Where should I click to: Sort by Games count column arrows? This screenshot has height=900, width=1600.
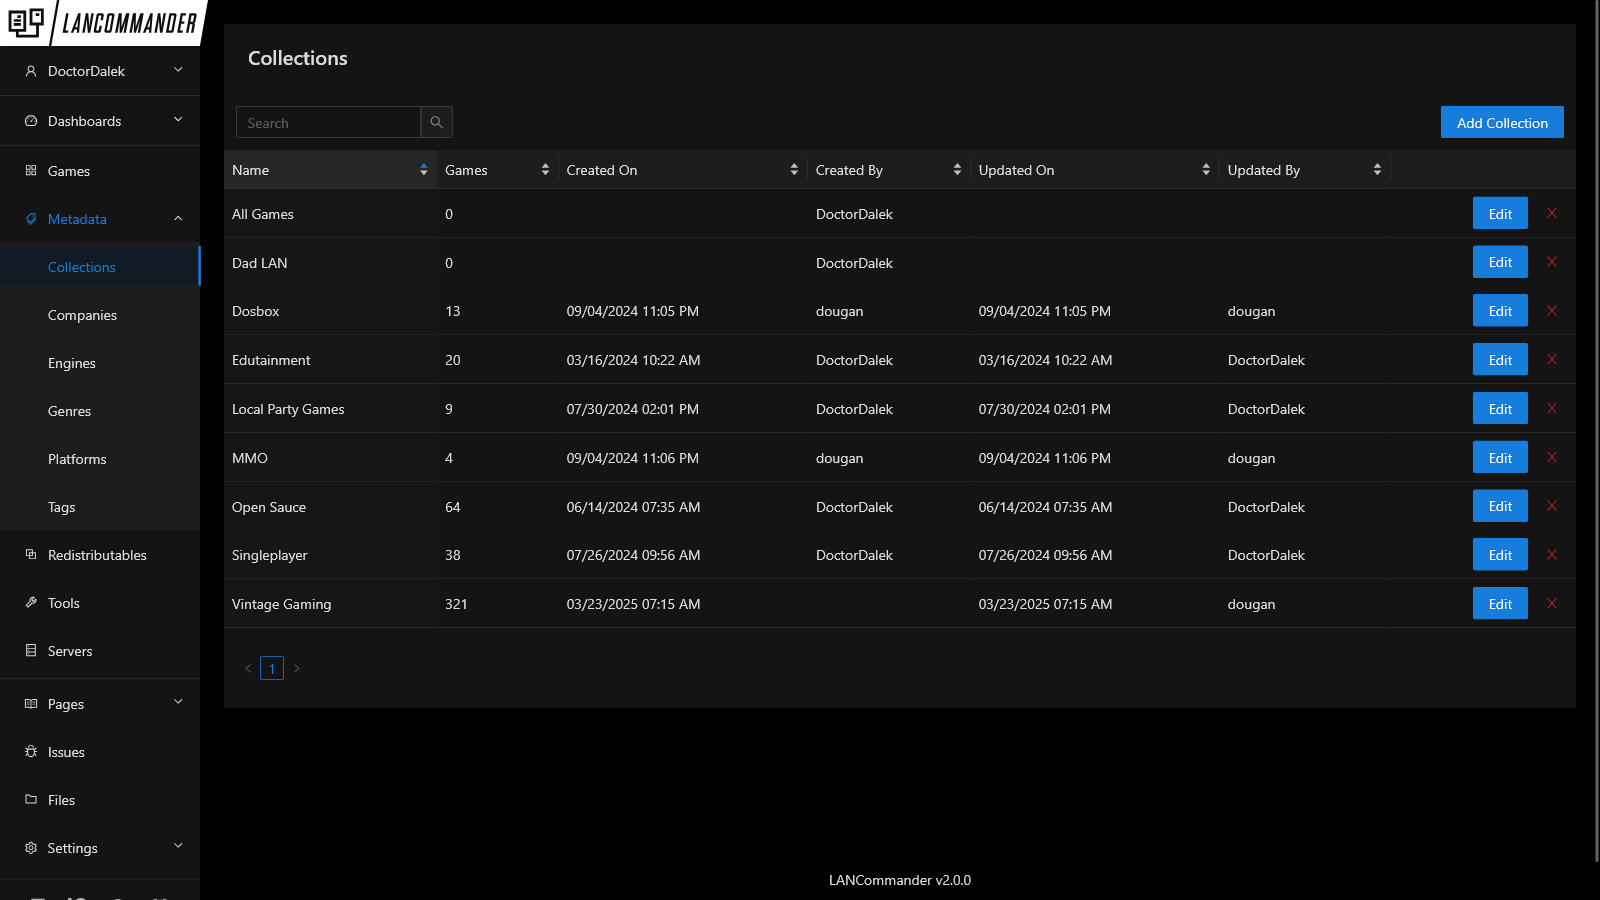[x=545, y=170]
